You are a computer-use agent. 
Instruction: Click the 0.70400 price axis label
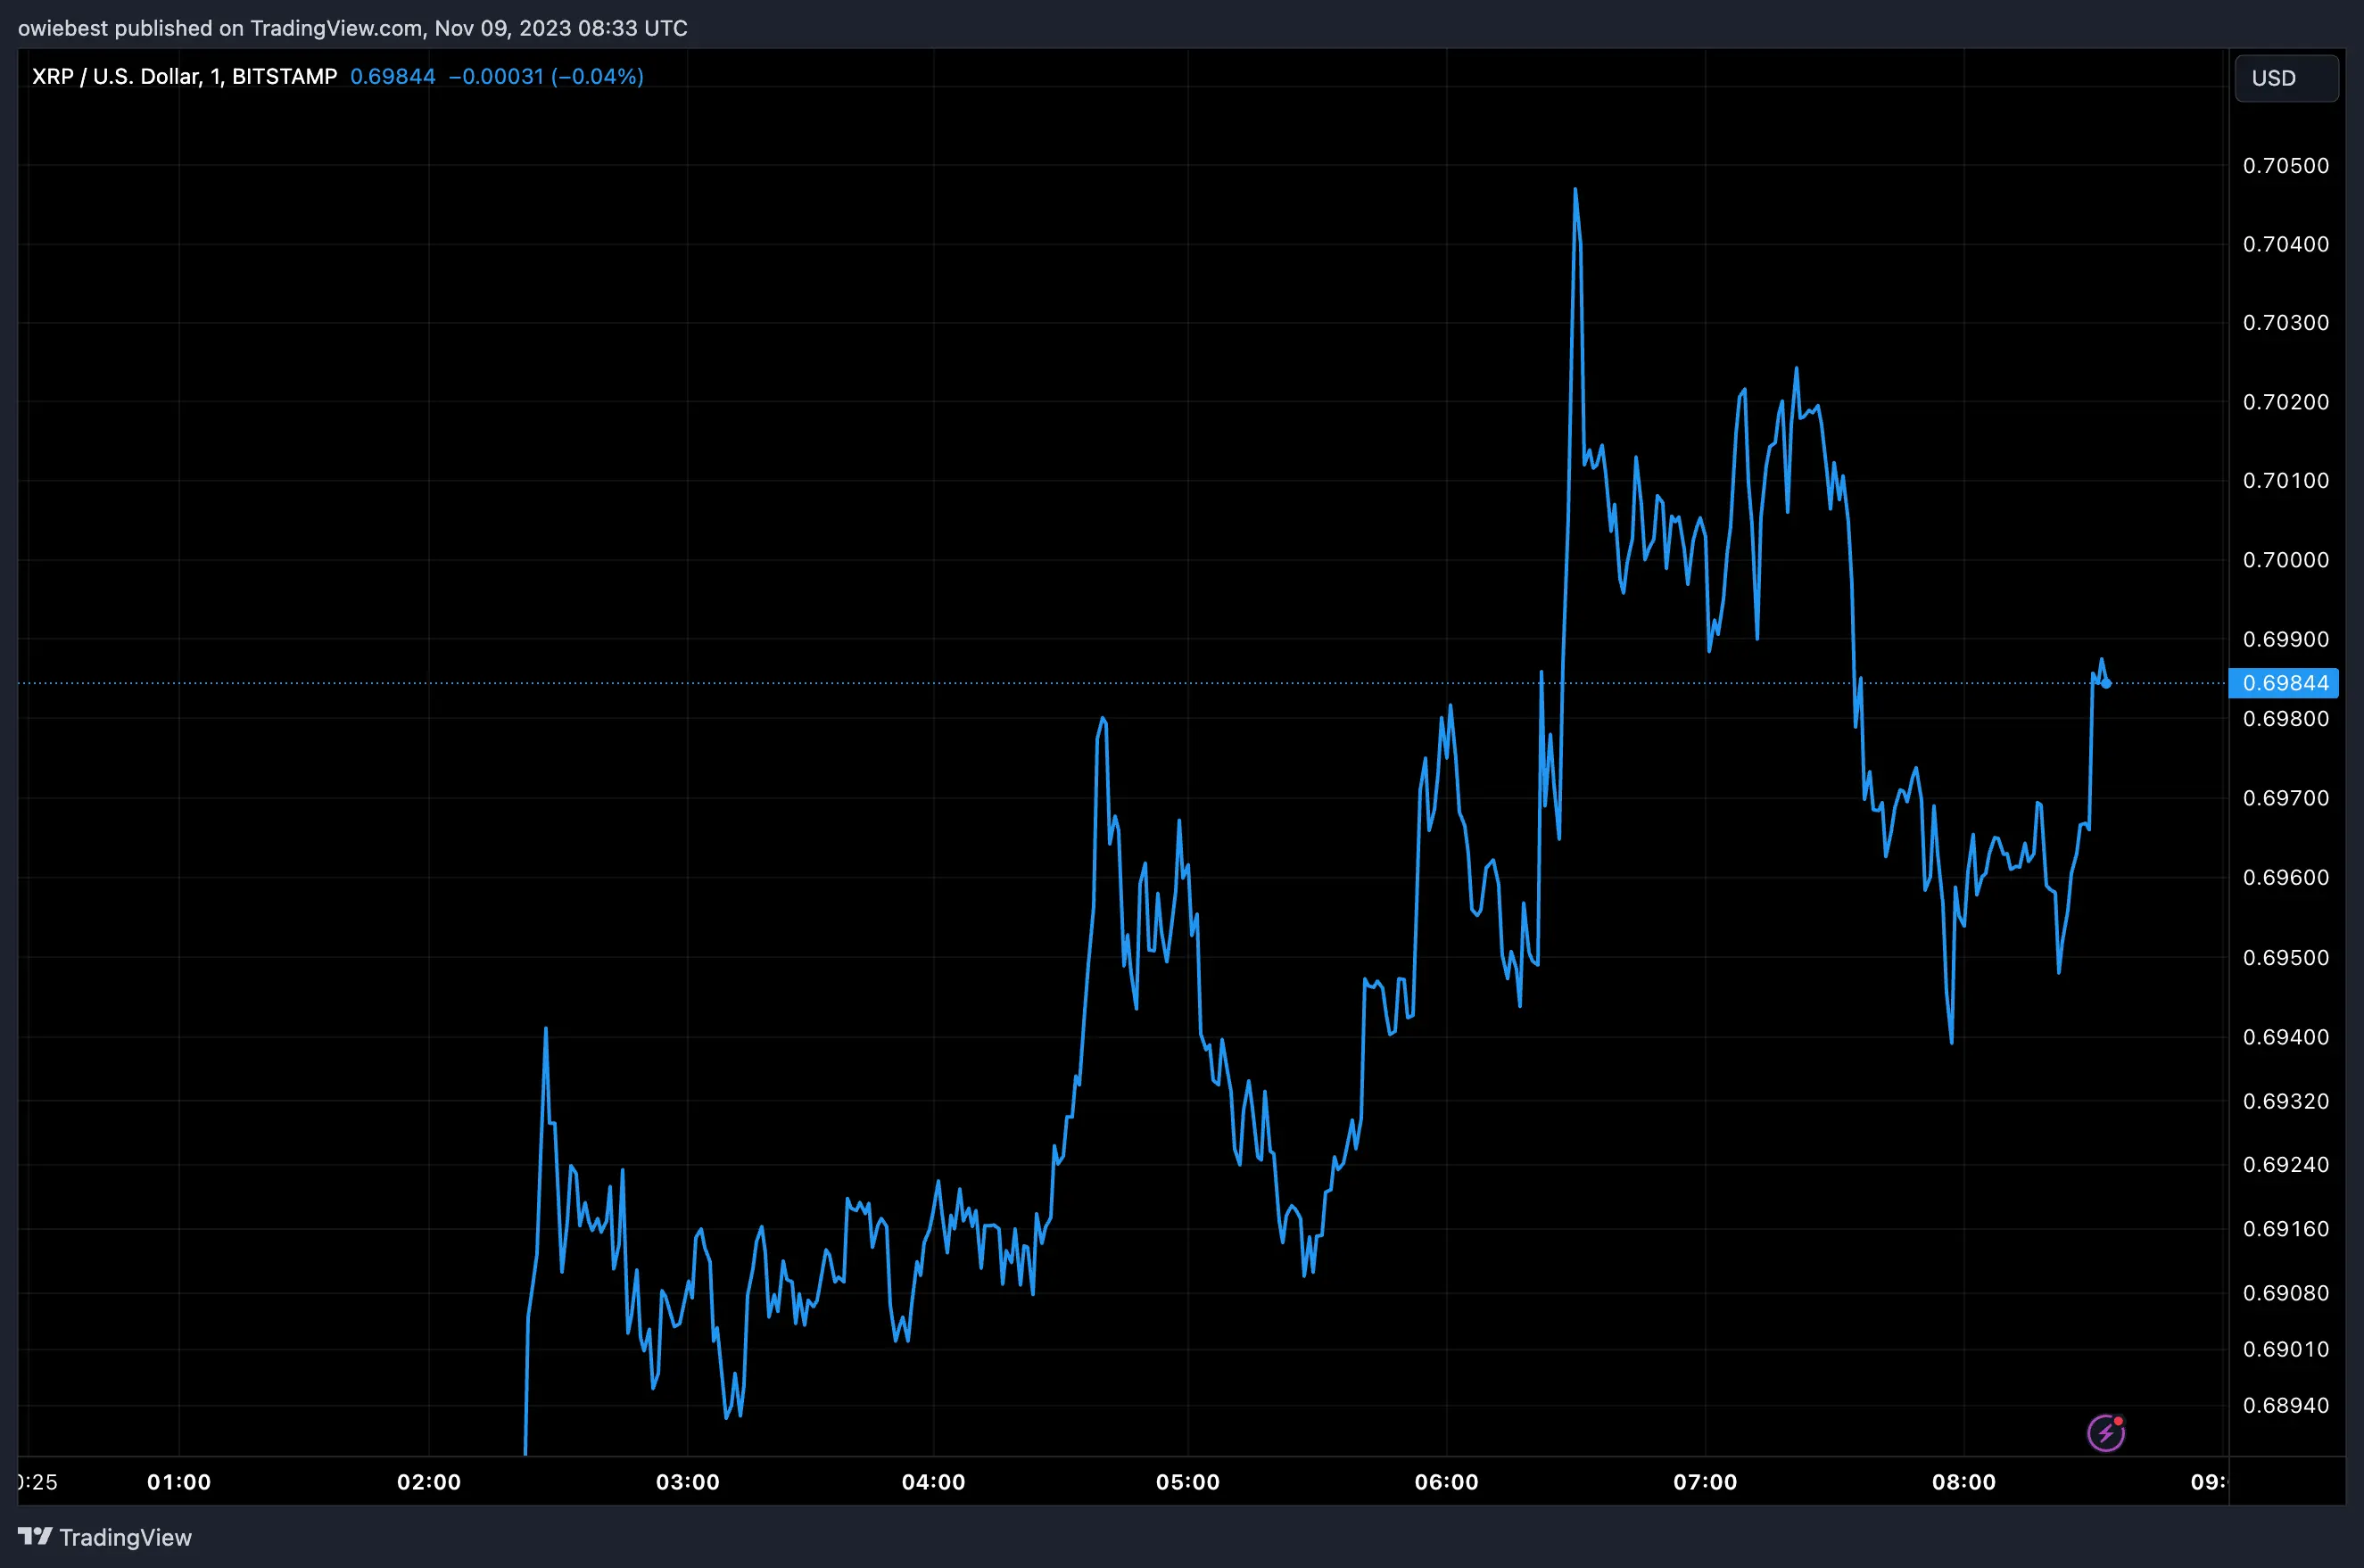pyautogui.click(x=2286, y=244)
